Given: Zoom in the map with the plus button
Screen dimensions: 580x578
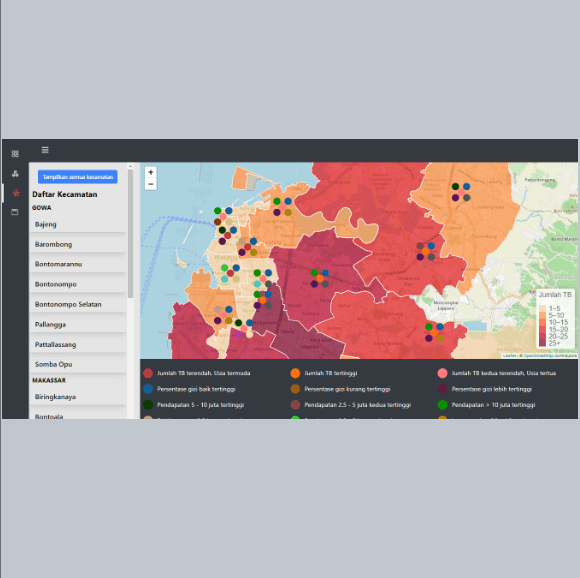Looking at the screenshot, I should [151, 172].
